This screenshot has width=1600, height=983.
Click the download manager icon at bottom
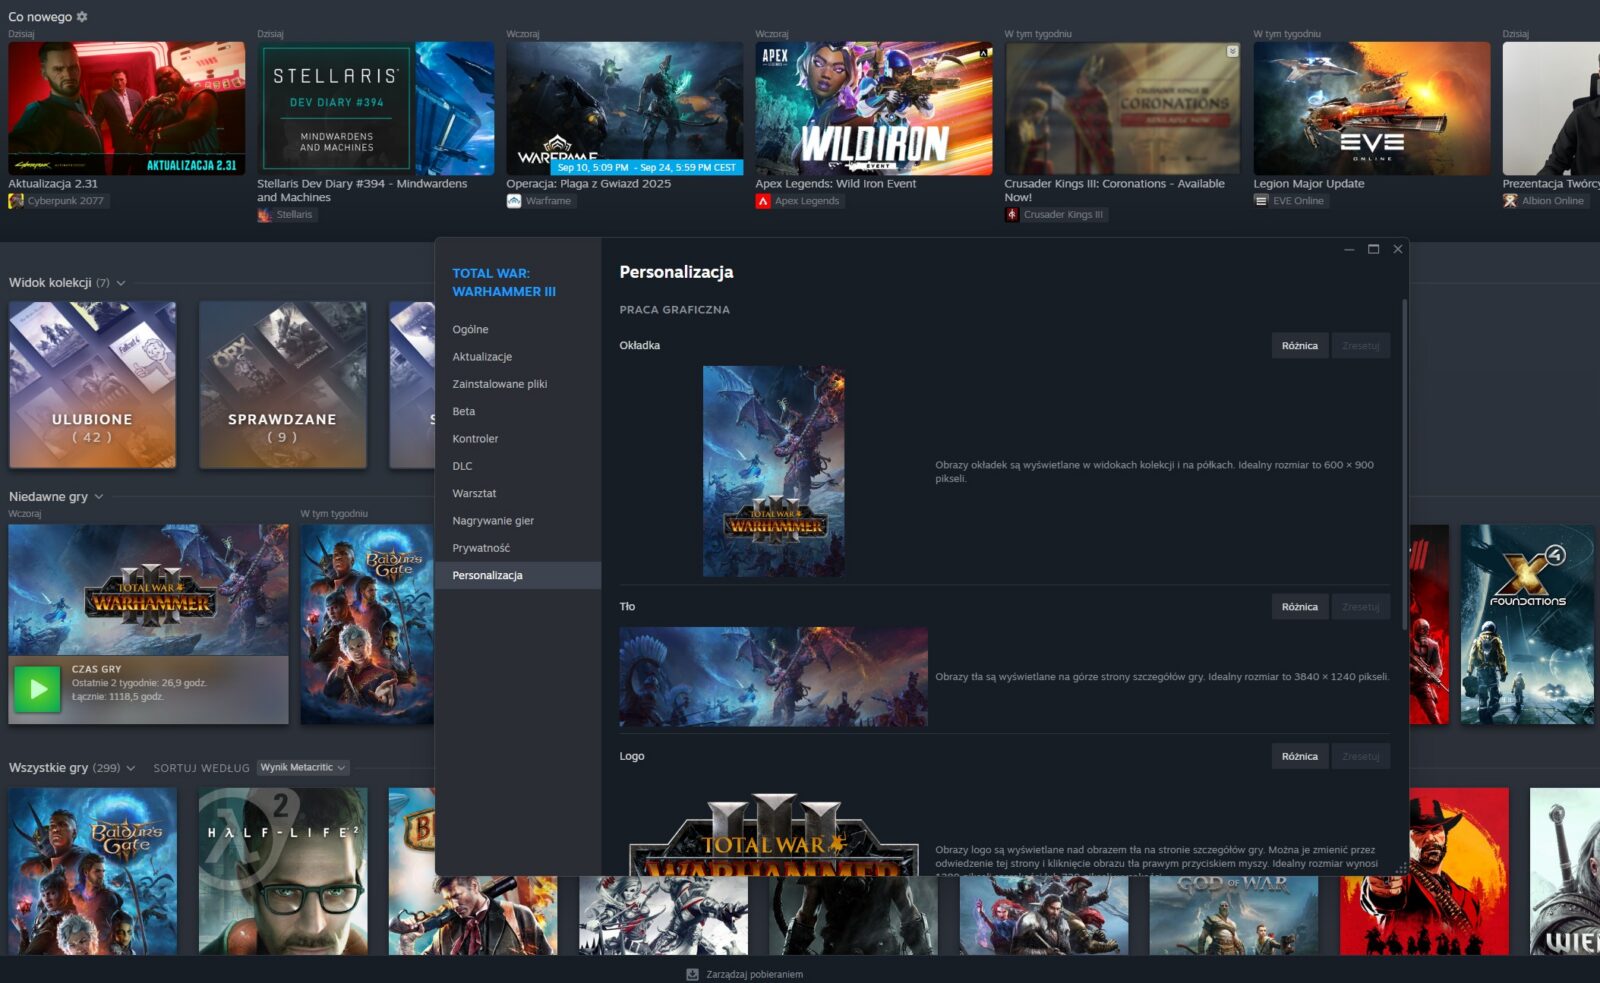click(x=692, y=974)
